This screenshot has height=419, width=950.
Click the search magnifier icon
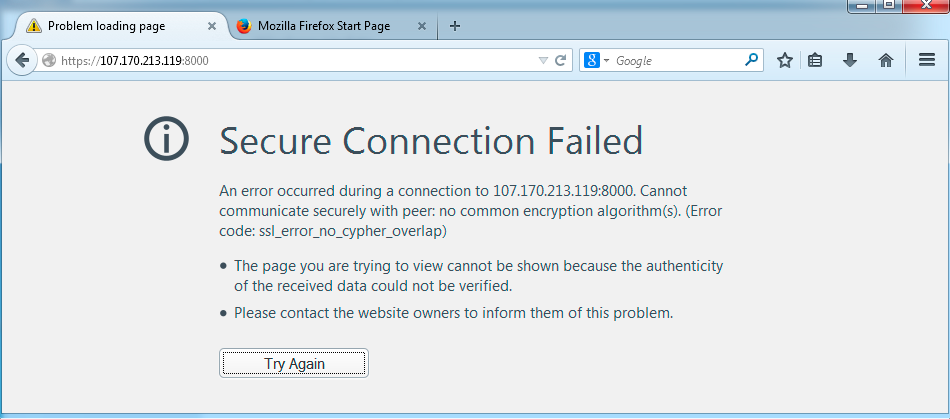tap(751, 60)
